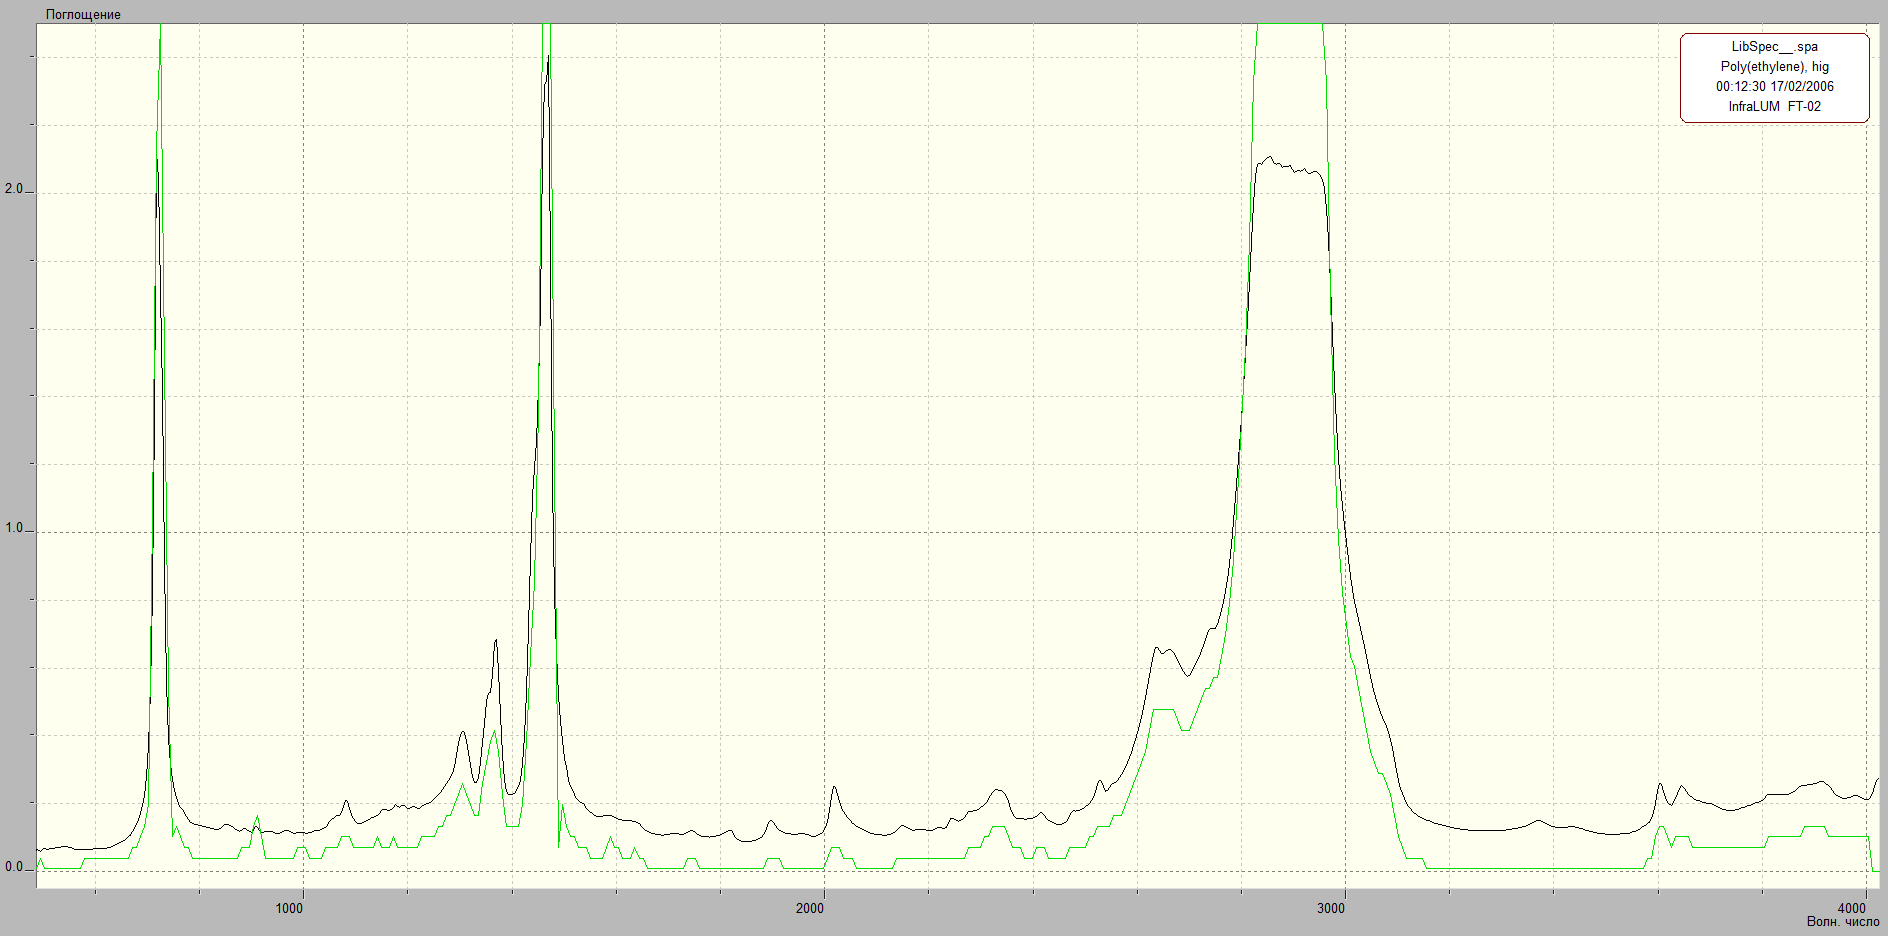Image resolution: width=1888 pixels, height=936 pixels.
Task: Click the 0.0 label on y-axis
Action: point(13,867)
